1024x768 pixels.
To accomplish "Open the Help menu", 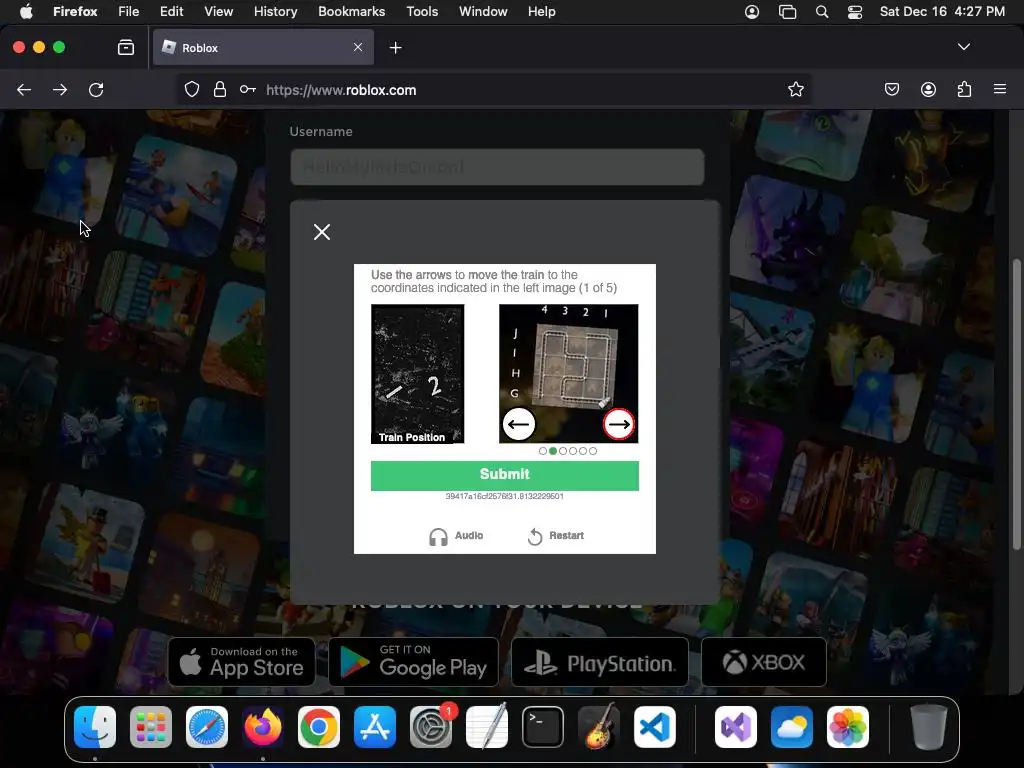I will (x=541, y=11).
